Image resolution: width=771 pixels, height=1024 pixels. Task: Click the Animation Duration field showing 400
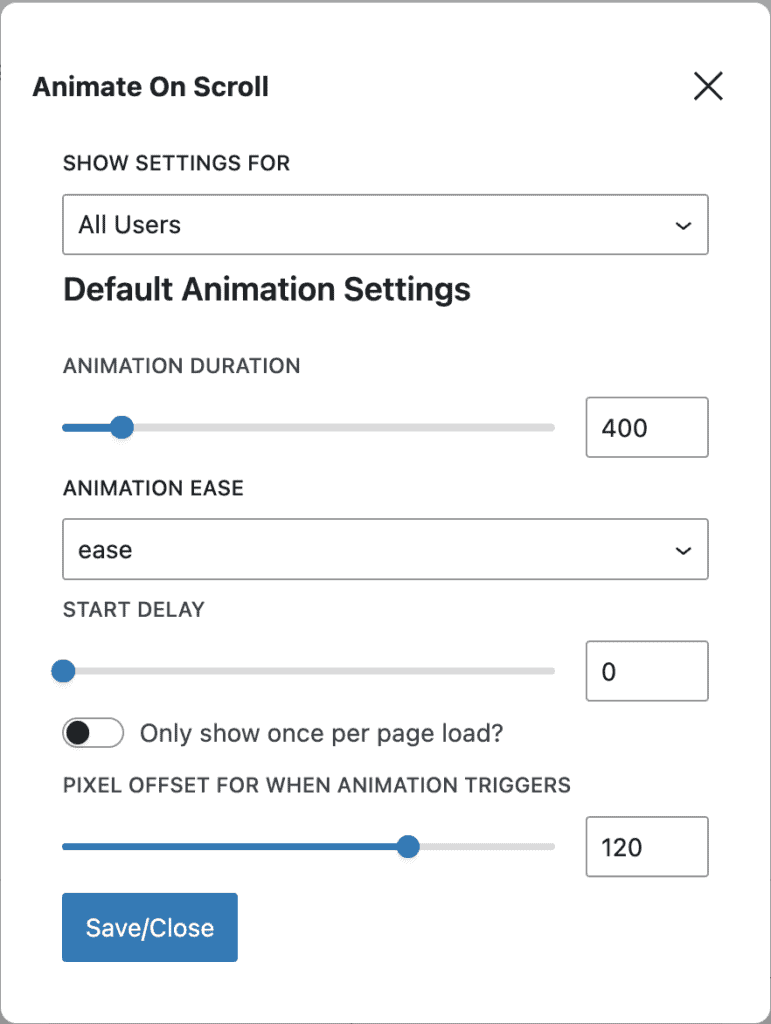(x=646, y=428)
